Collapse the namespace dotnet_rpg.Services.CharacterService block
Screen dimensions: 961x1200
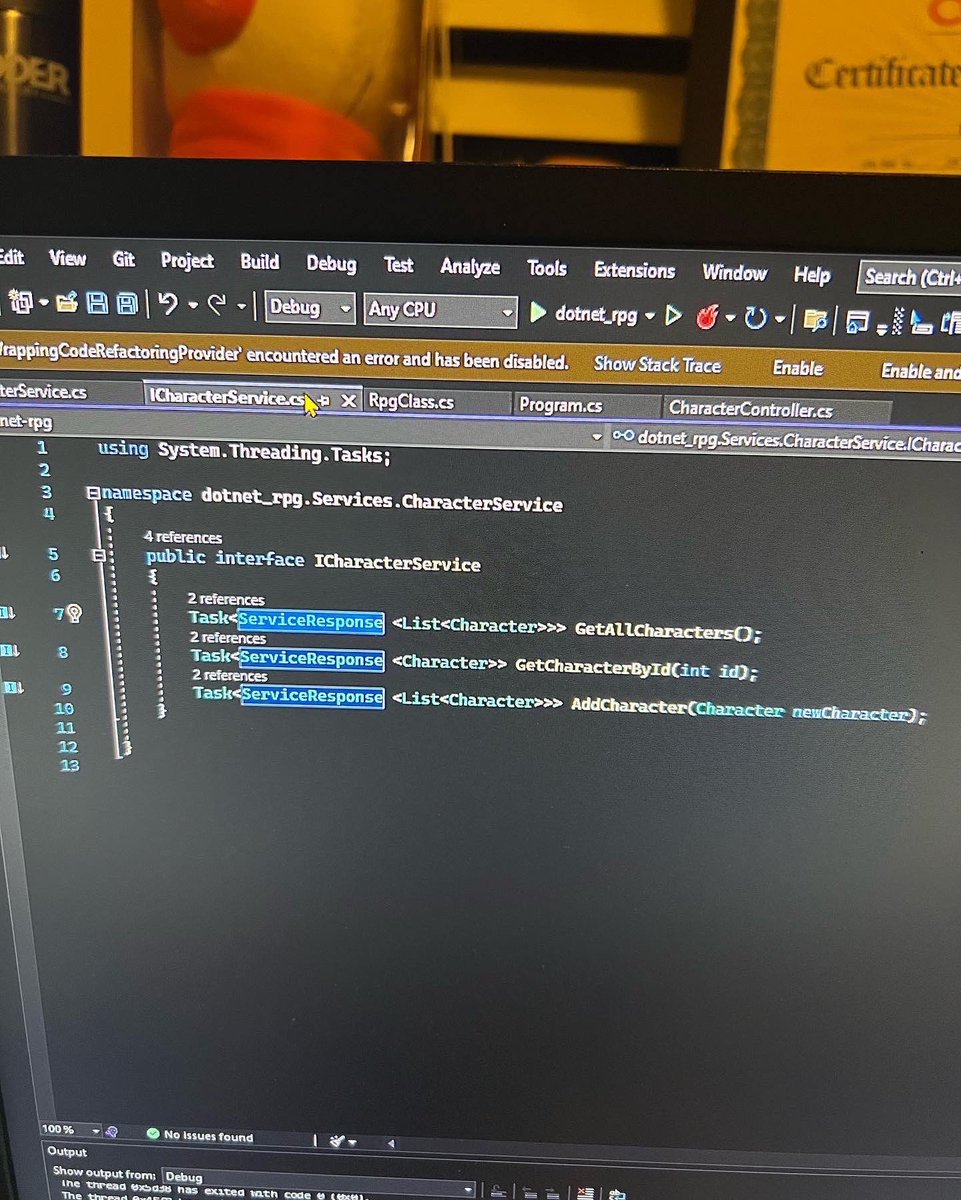(x=93, y=493)
